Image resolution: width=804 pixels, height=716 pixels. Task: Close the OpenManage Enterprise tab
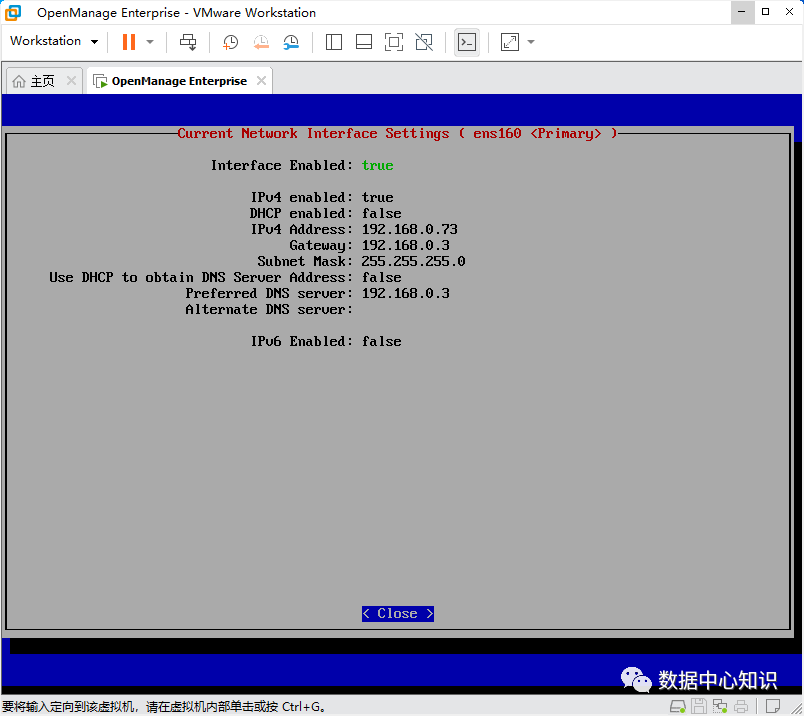[x=262, y=81]
